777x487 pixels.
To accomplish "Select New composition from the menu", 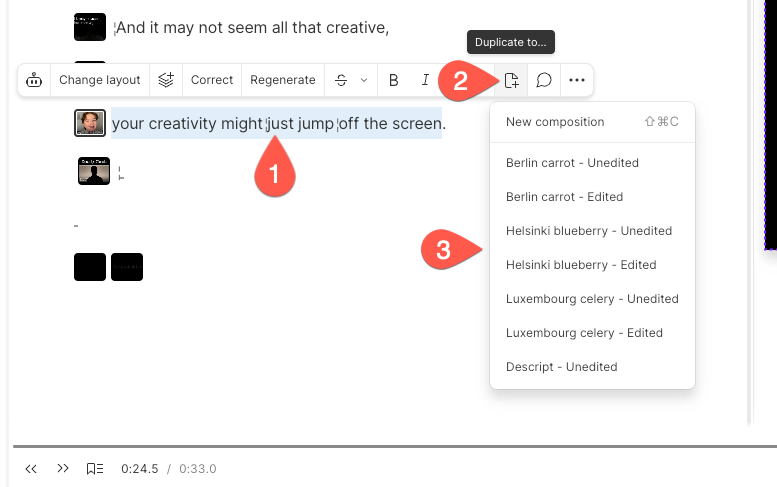I will [x=592, y=122].
